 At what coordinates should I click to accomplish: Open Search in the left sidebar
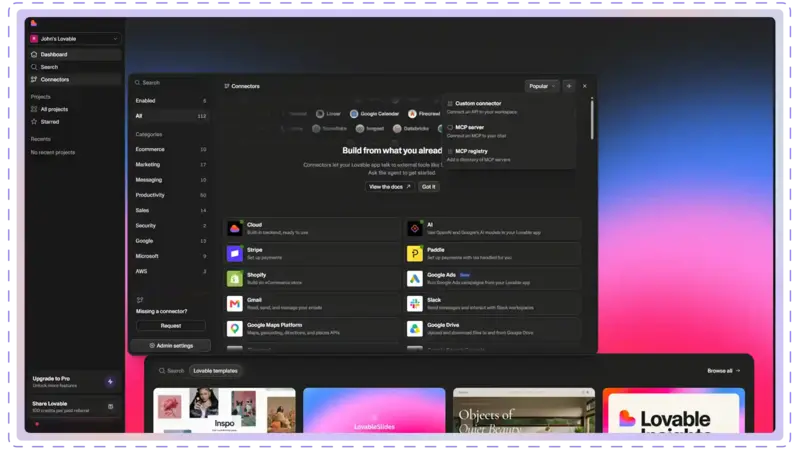click(75, 67)
